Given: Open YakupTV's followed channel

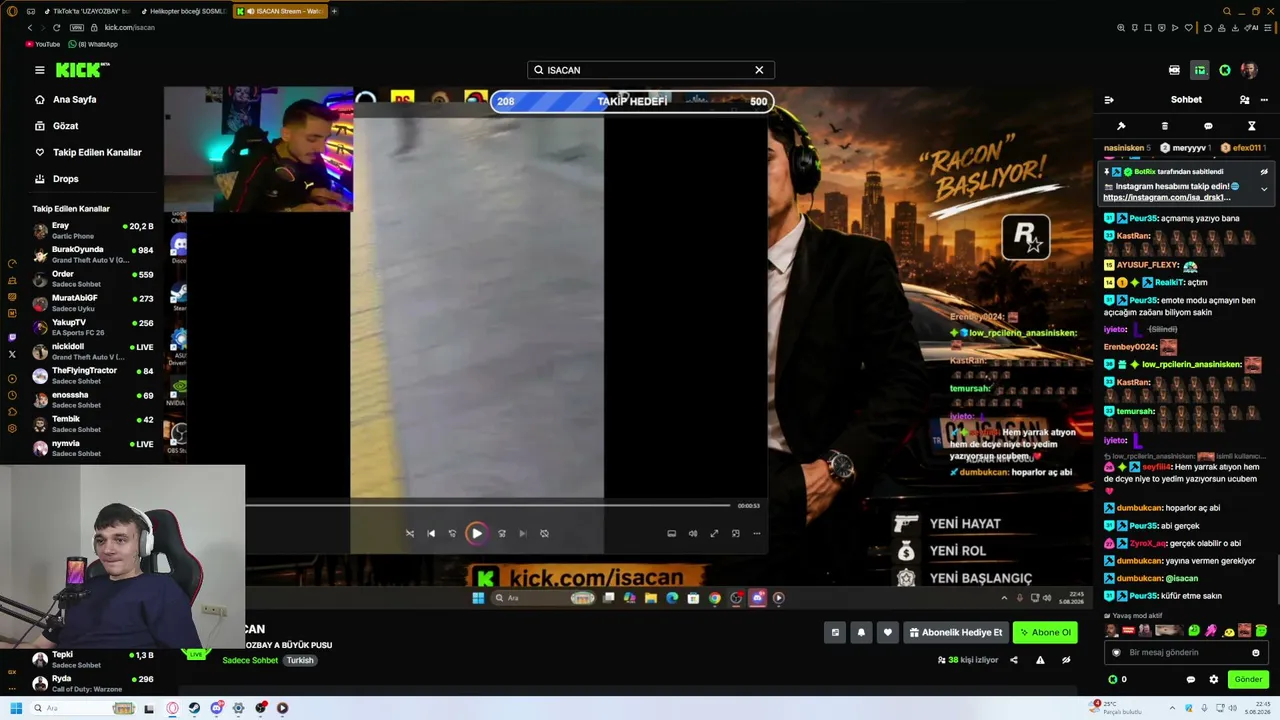Looking at the screenshot, I should click(x=93, y=327).
